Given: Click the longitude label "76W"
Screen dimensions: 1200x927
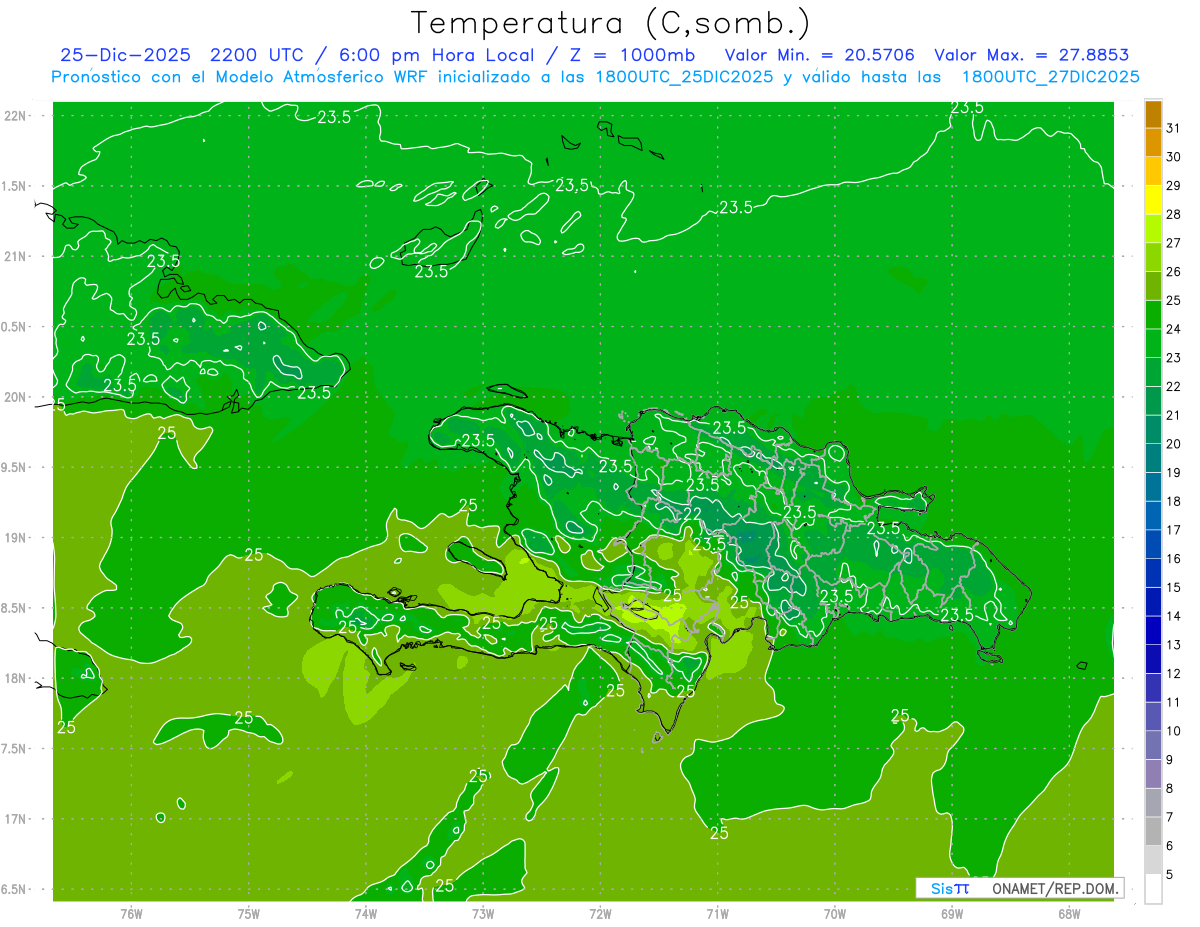Looking at the screenshot, I should tap(131, 913).
